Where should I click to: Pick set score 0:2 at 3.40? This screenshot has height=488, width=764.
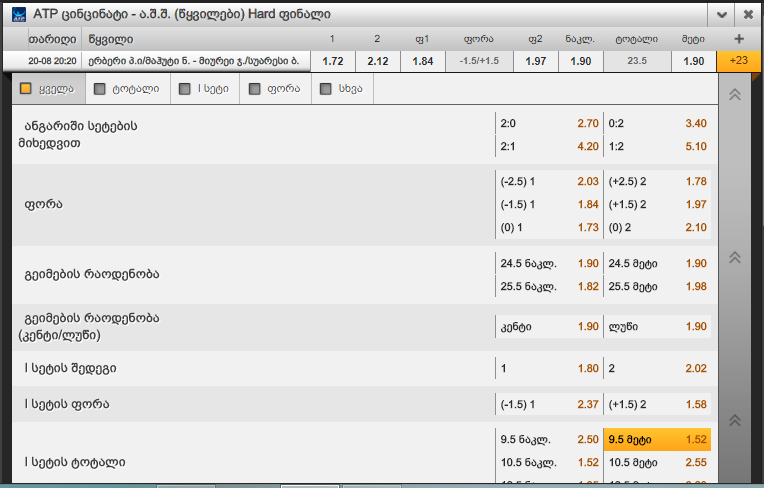[x=657, y=123]
